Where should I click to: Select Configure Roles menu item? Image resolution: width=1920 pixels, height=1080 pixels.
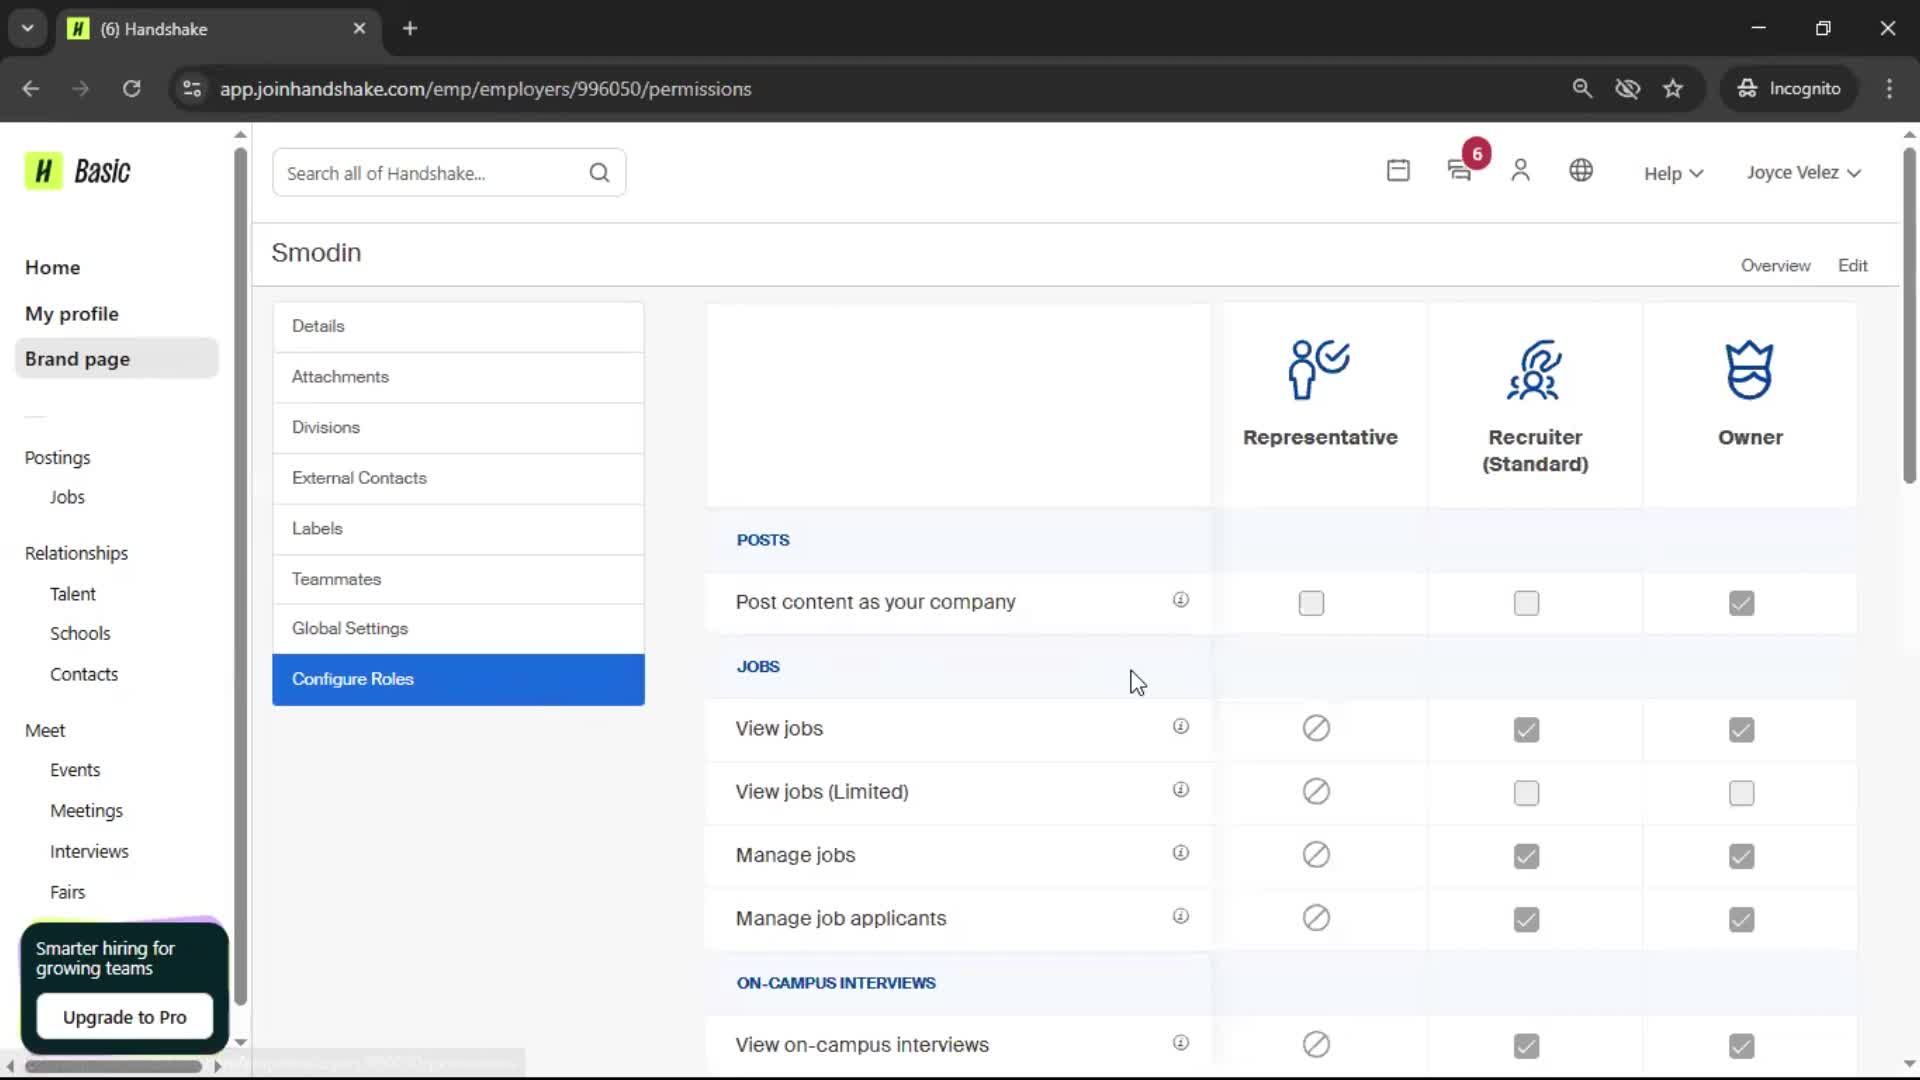(458, 679)
